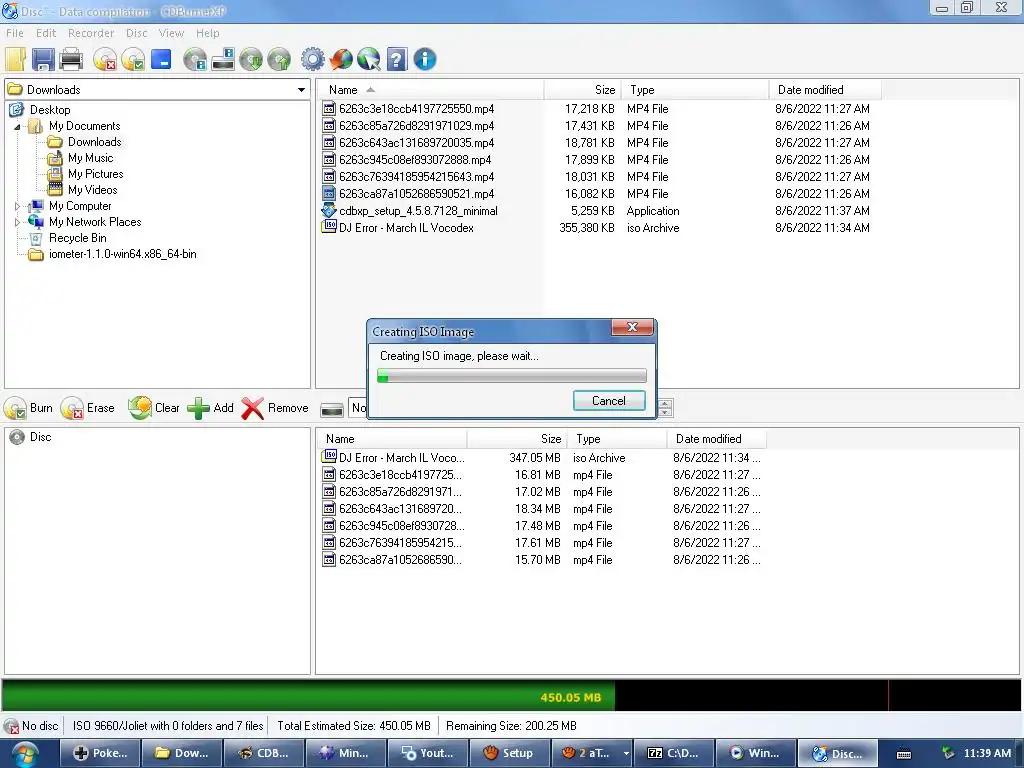Sort compilation list by Size column

pos(517,439)
